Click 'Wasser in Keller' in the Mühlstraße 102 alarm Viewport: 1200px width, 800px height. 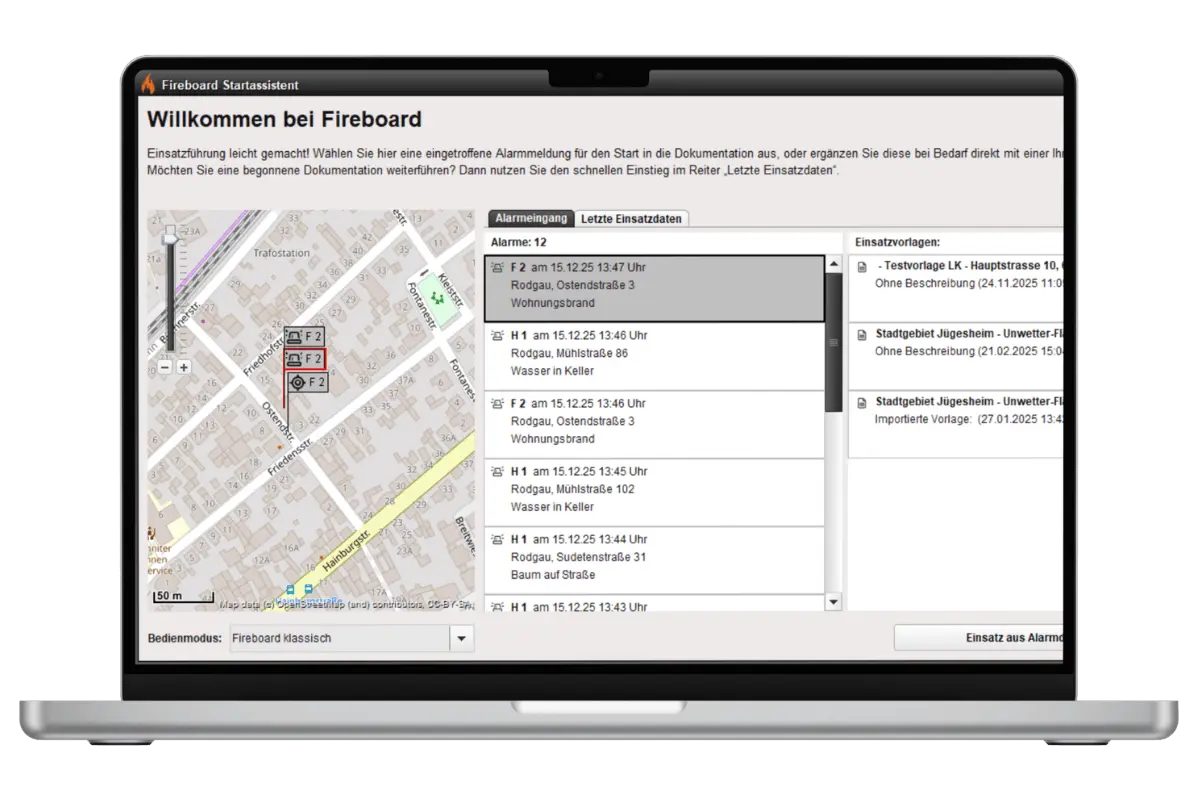(x=552, y=507)
